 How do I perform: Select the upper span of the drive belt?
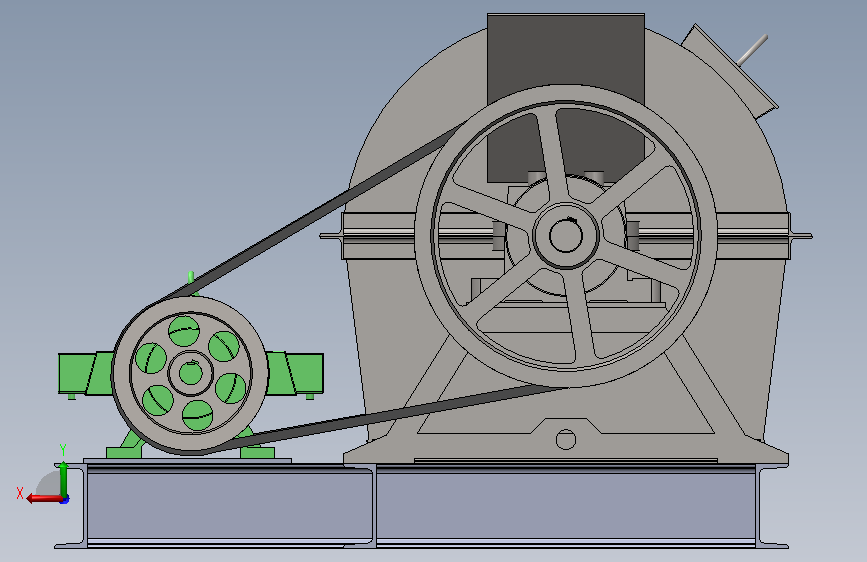click(x=312, y=213)
